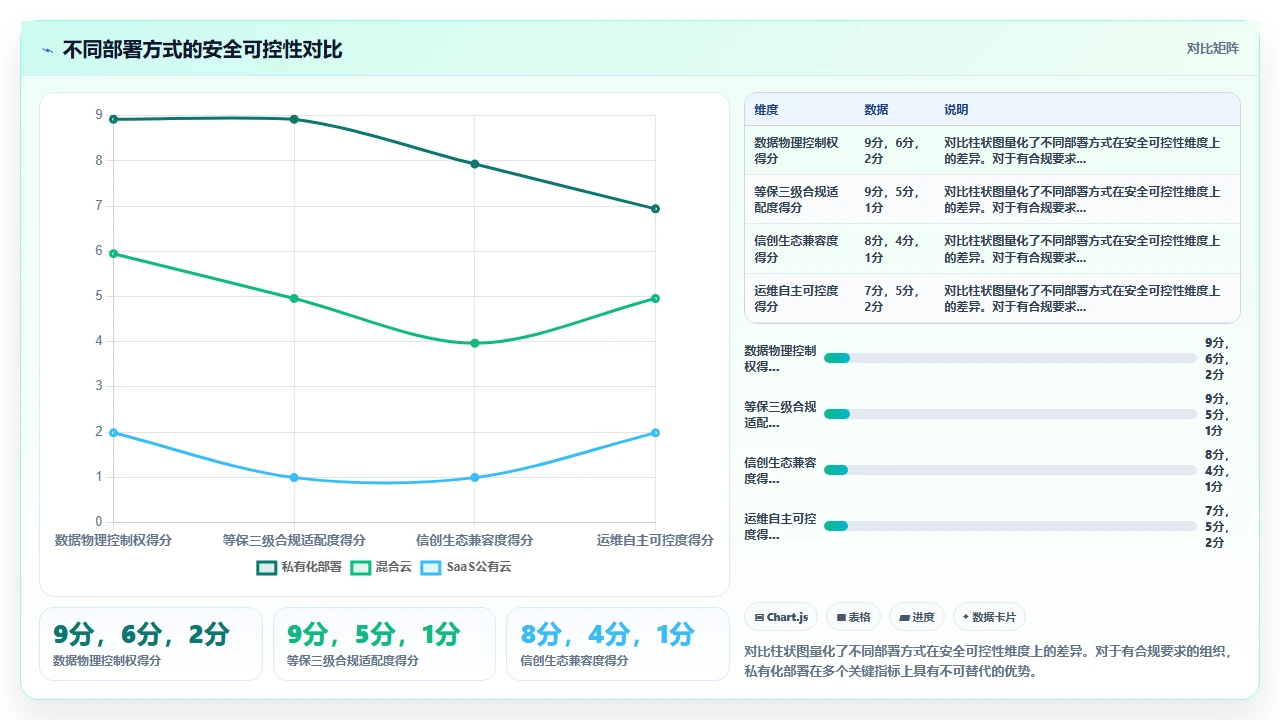The image size is (1280, 720).
Task: Toggle the SaaS公有云 legend series
Action: tap(465, 567)
